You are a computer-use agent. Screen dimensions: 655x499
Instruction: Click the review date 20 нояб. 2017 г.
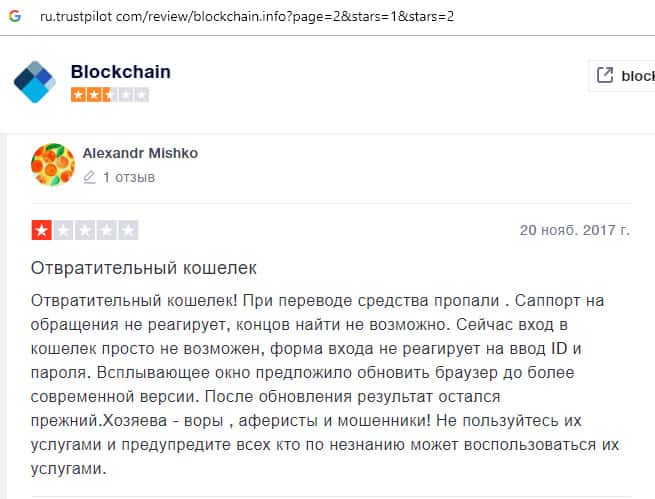(x=574, y=230)
